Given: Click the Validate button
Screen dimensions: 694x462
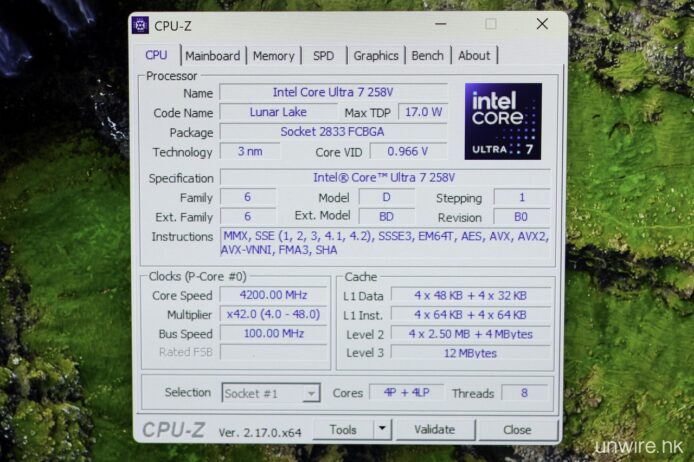Looking at the screenshot, I should click(435, 429).
